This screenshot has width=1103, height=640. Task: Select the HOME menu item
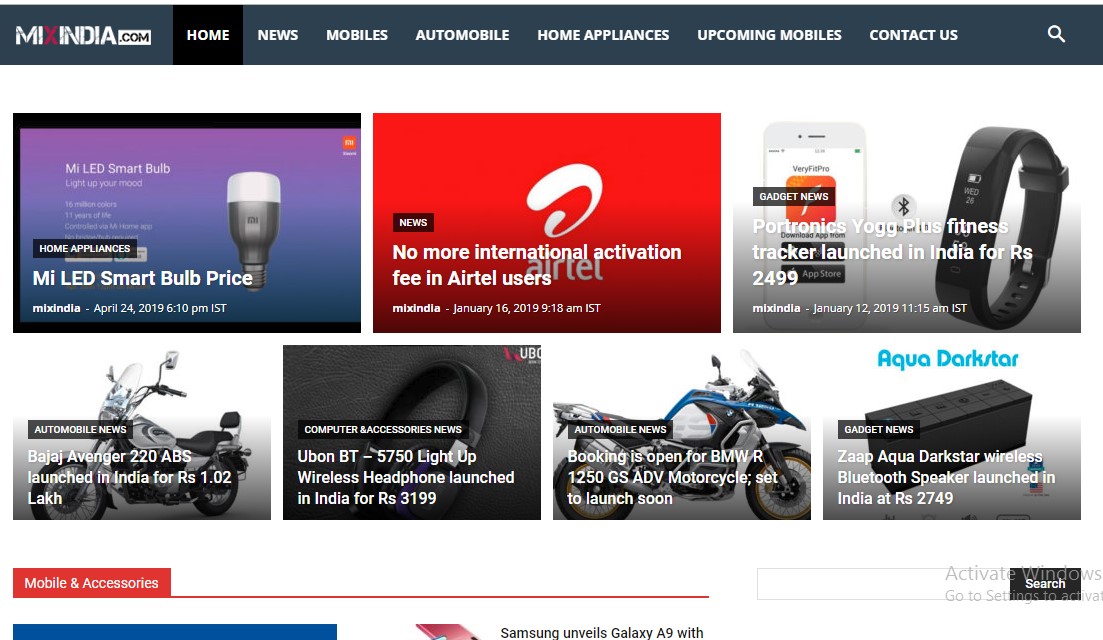(208, 35)
